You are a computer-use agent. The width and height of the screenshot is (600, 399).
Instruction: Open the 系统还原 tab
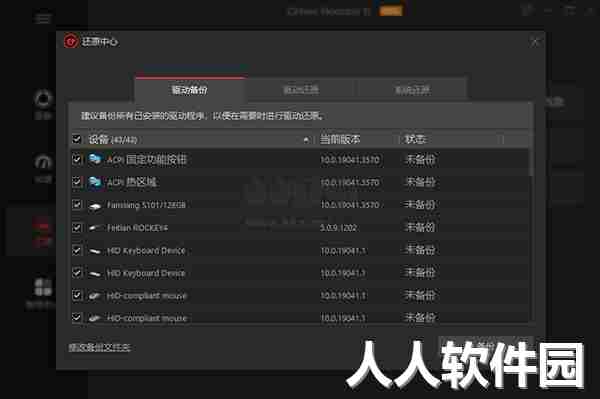[412, 90]
